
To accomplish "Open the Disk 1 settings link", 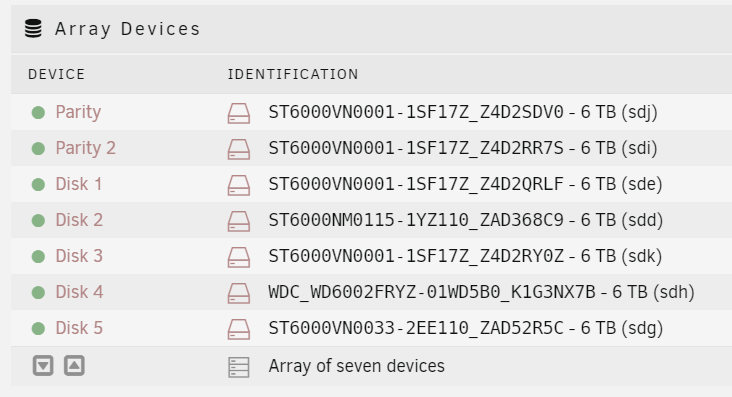I will tap(78, 184).
